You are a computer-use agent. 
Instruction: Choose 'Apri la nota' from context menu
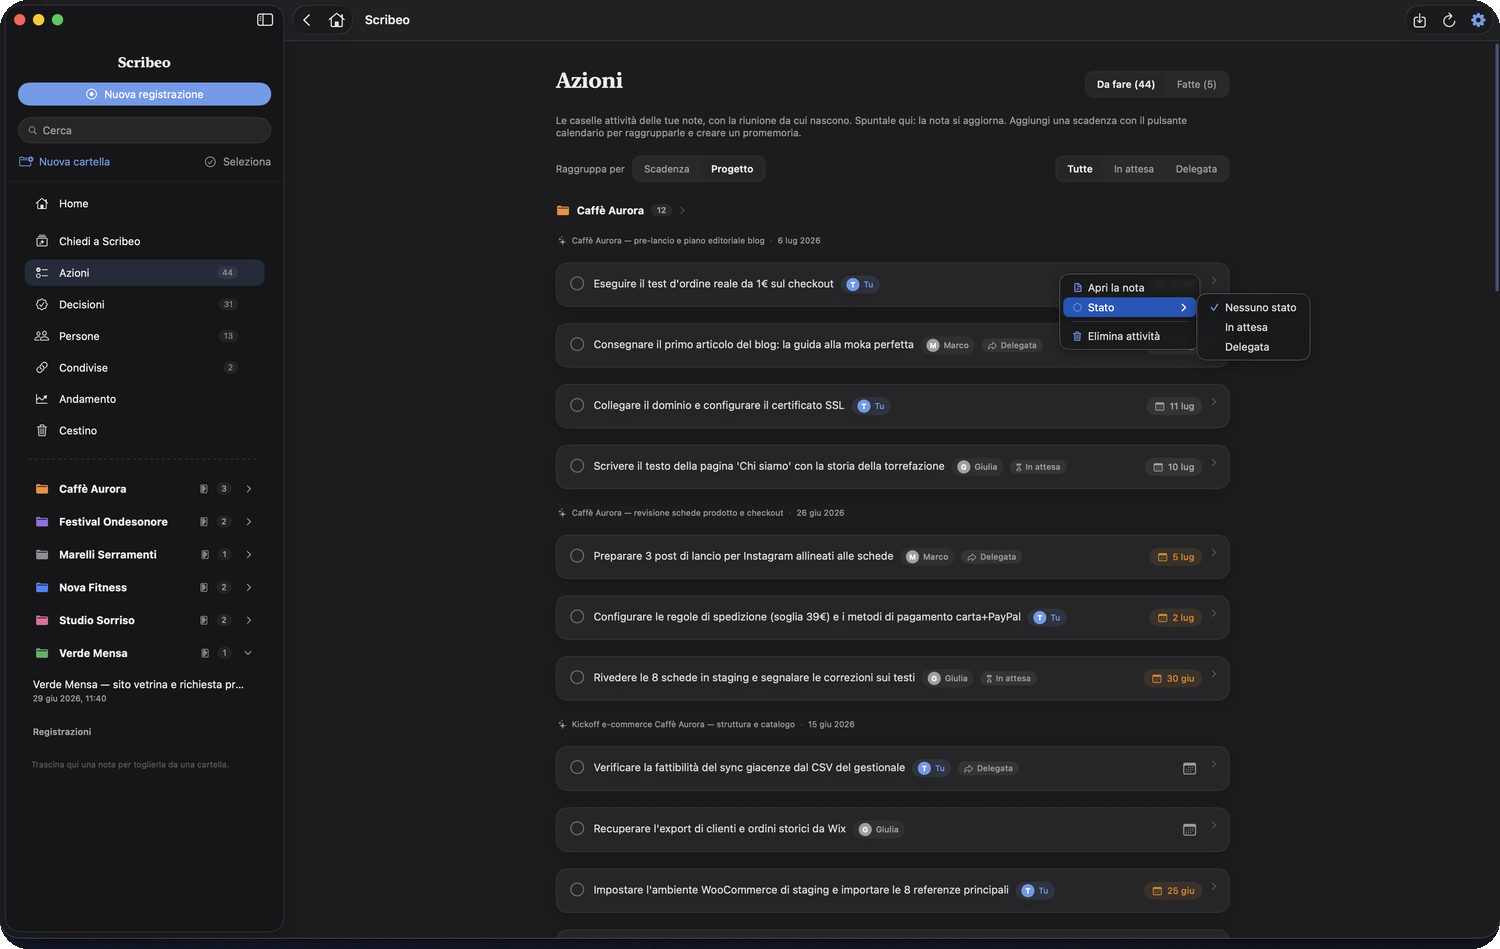click(x=1130, y=287)
